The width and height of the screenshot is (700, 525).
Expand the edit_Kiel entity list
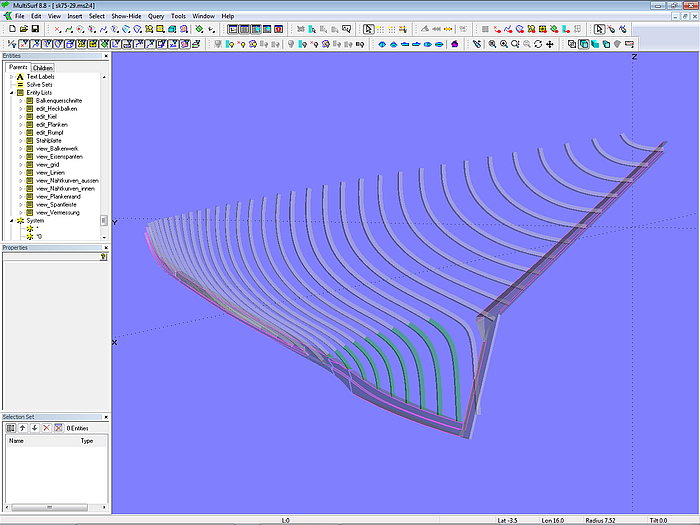pyautogui.click(x=20, y=116)
